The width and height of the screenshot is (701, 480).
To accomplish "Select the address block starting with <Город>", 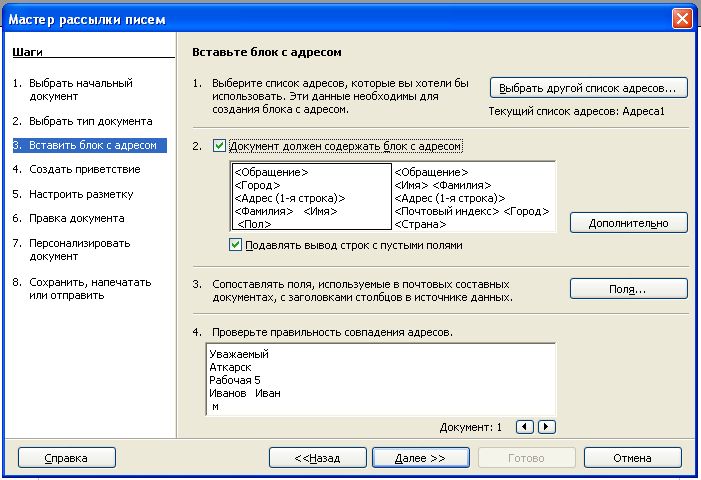I will (312, 197).
